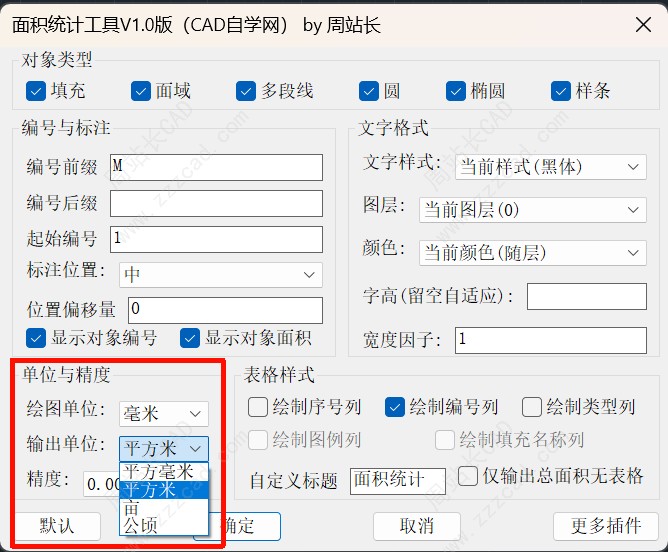The image size is (668, 552).
Task: Click the 编号前缀 input field
Action: [216, 167]
